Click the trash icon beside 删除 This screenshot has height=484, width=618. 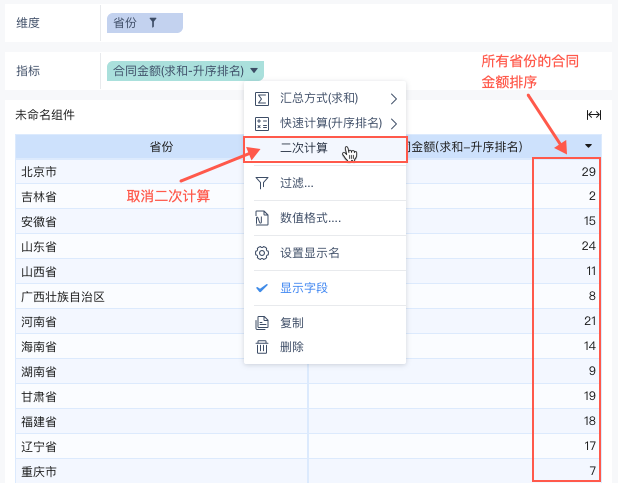262,347
